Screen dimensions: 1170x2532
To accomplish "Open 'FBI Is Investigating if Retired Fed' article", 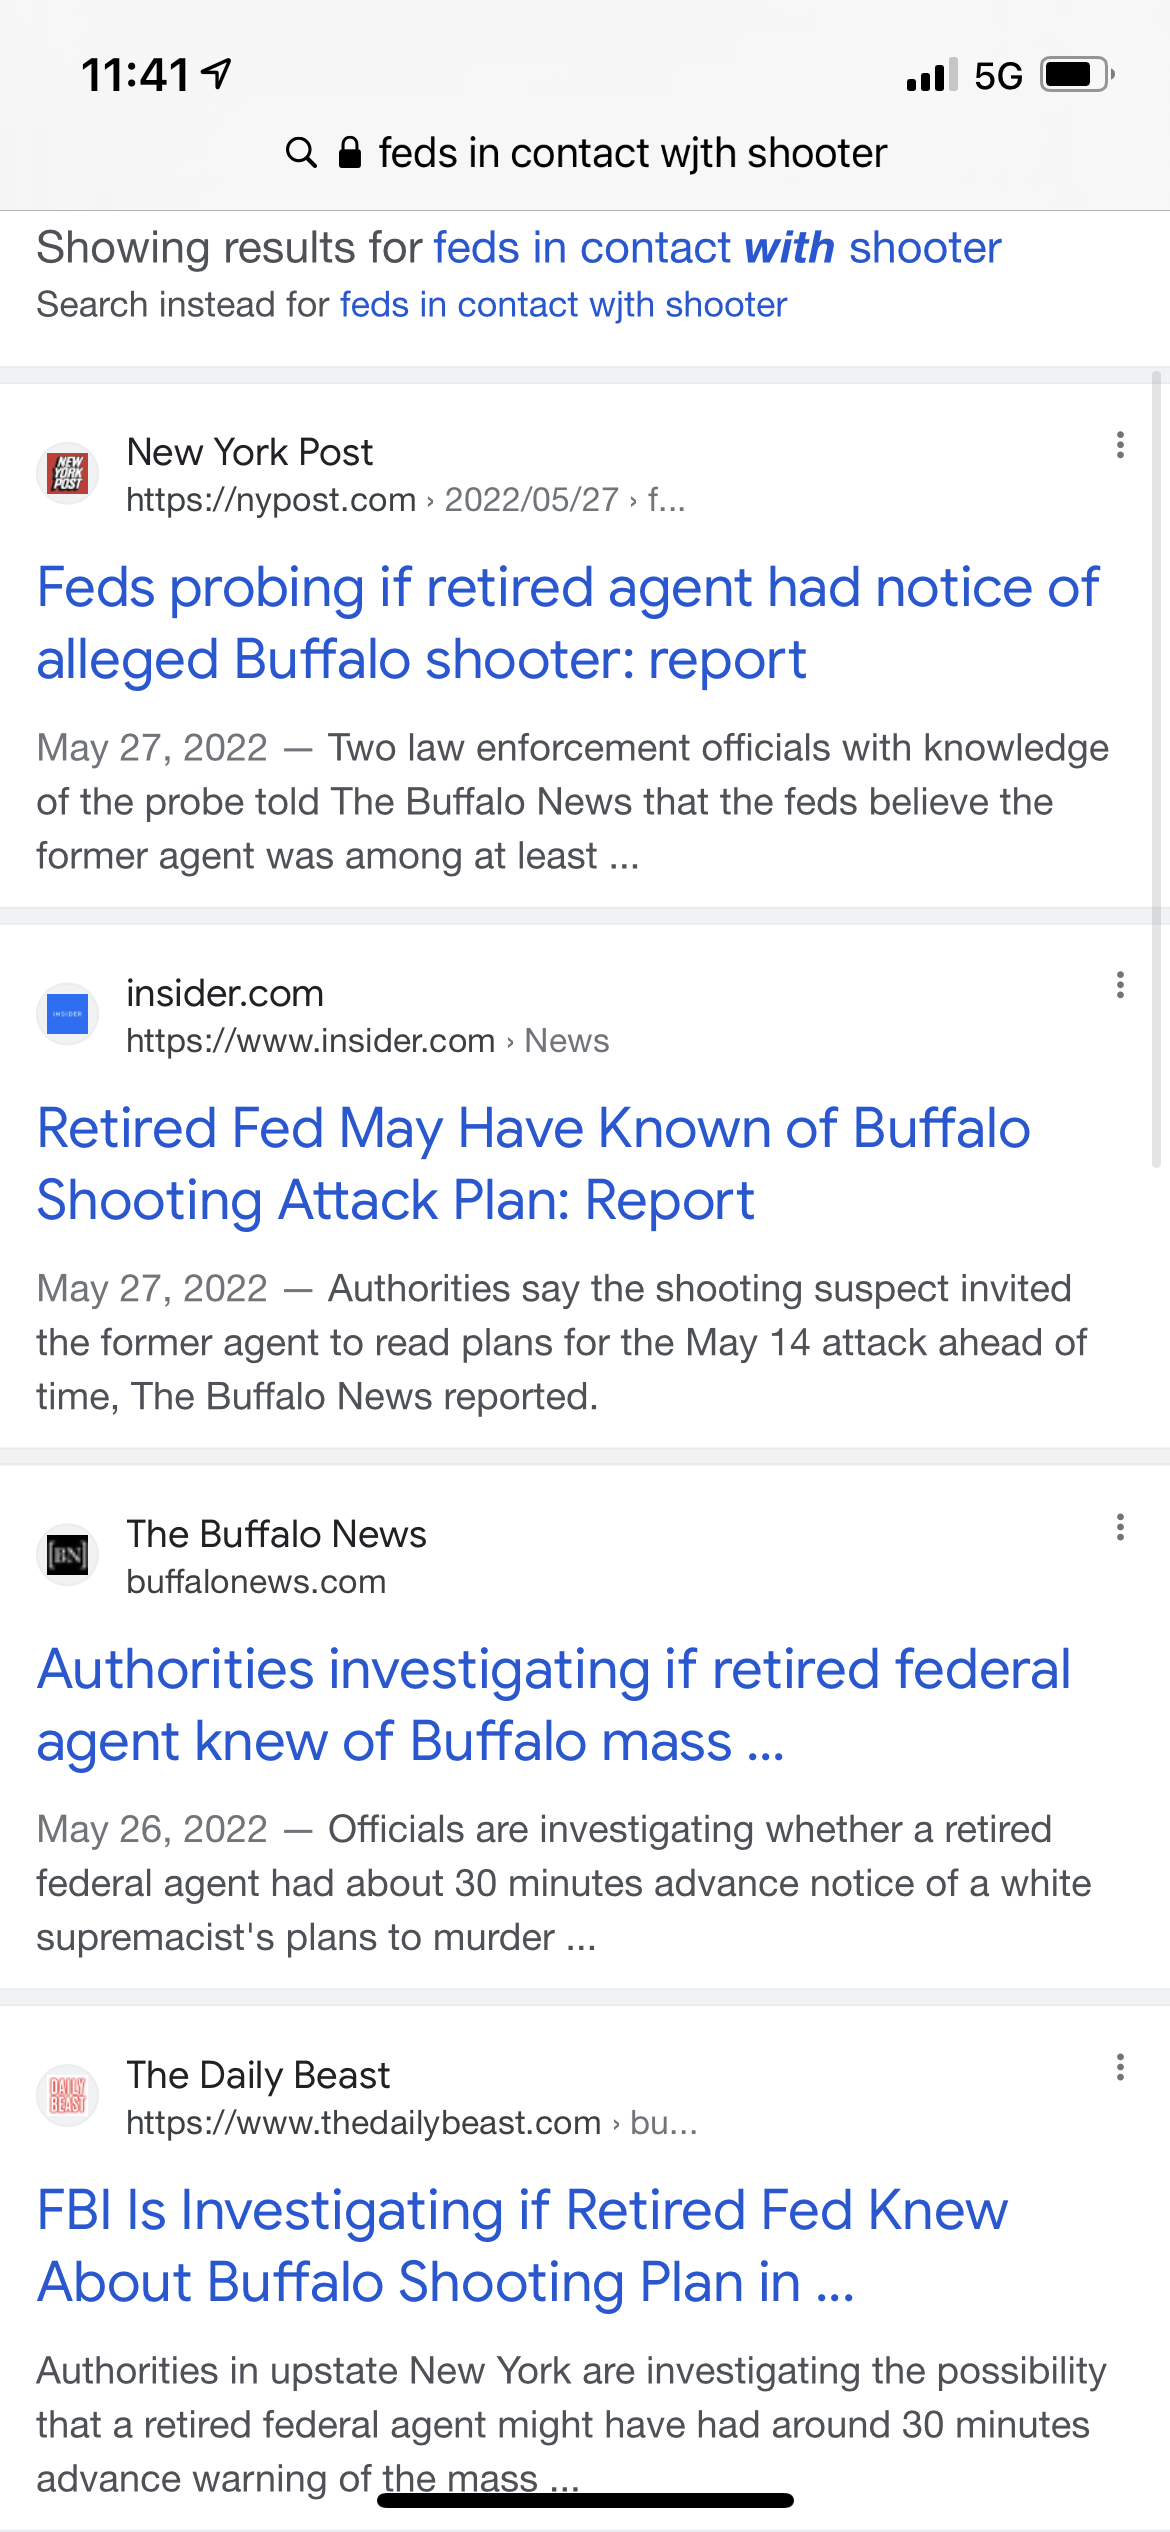I will [x=522, y=2246].
